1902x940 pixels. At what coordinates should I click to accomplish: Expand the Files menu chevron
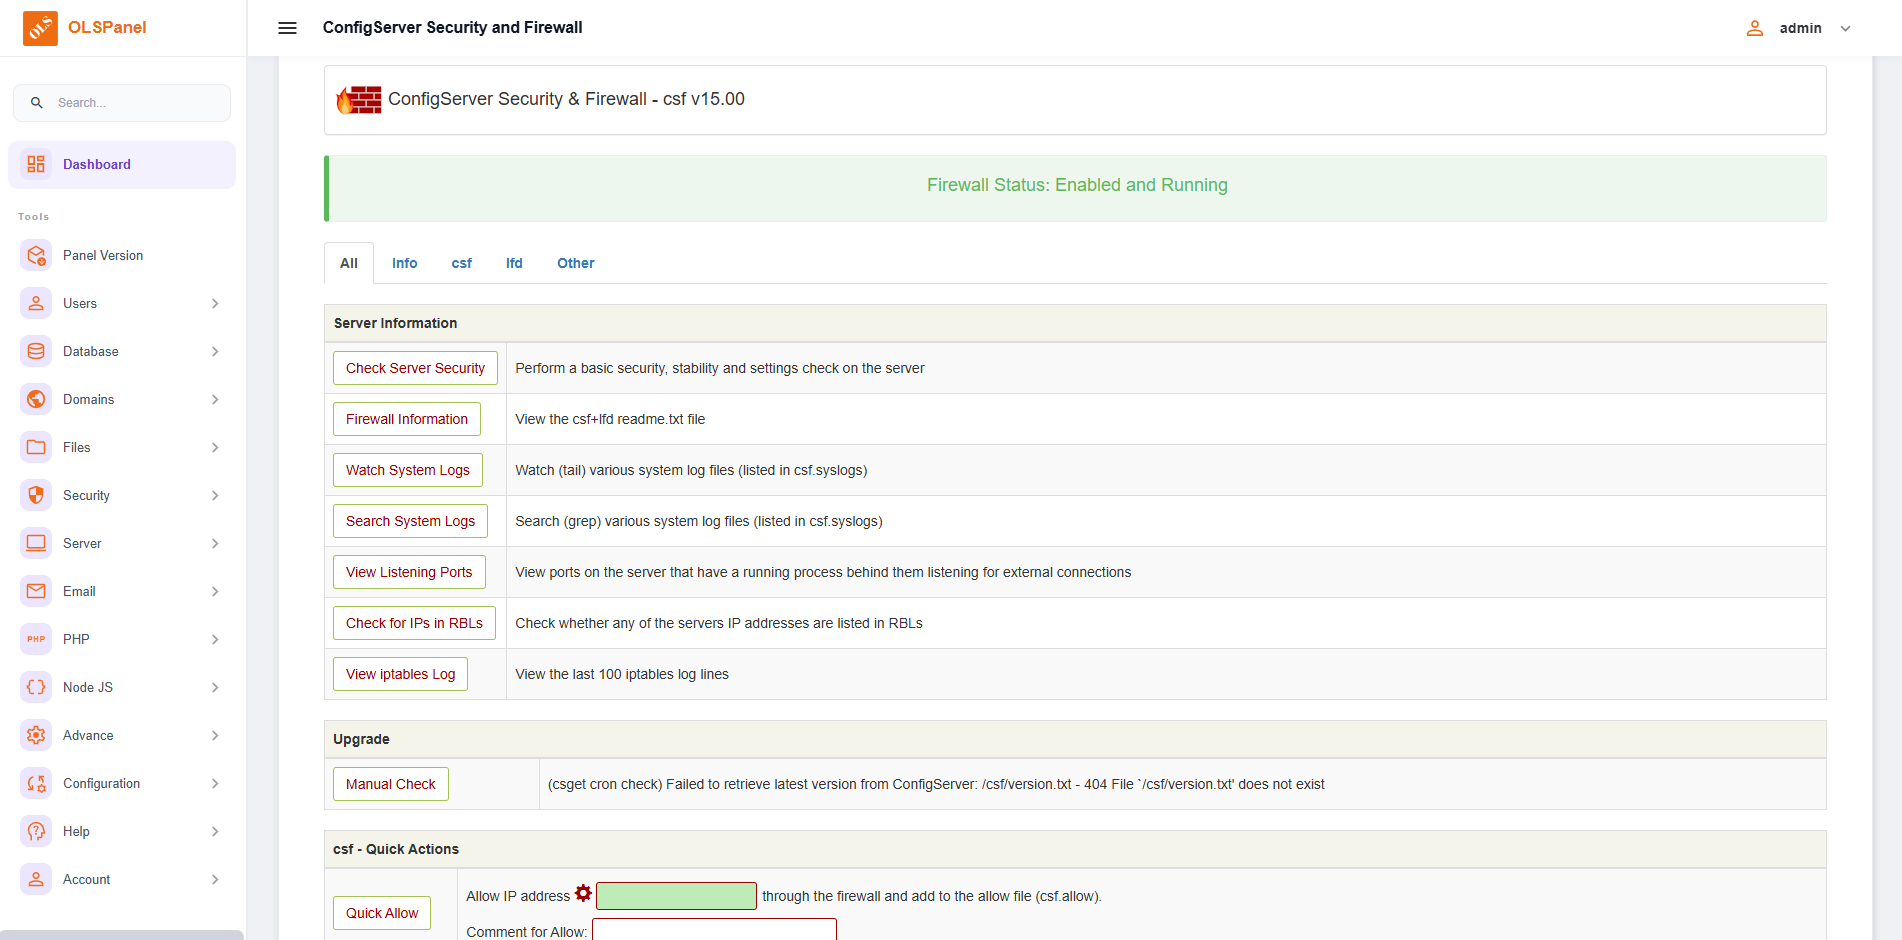coord(215,447)
